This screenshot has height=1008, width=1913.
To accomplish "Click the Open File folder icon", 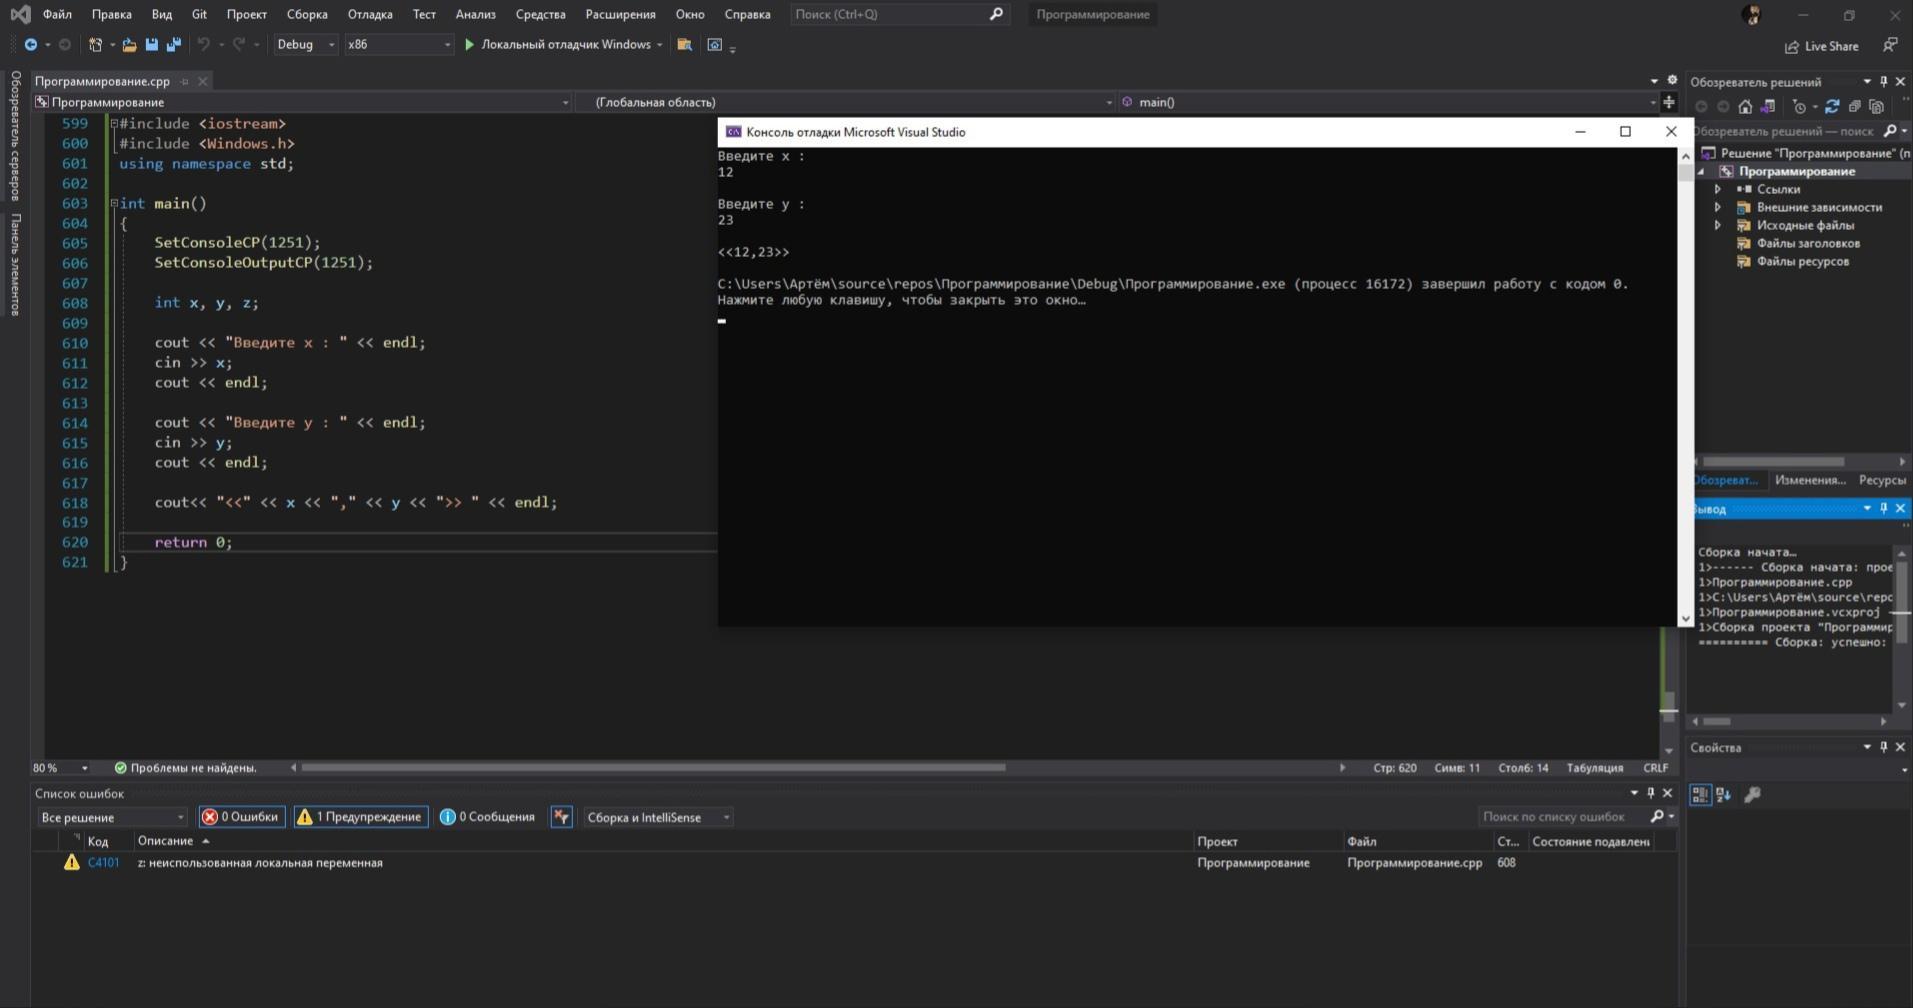I will click(x=129, y=45).
